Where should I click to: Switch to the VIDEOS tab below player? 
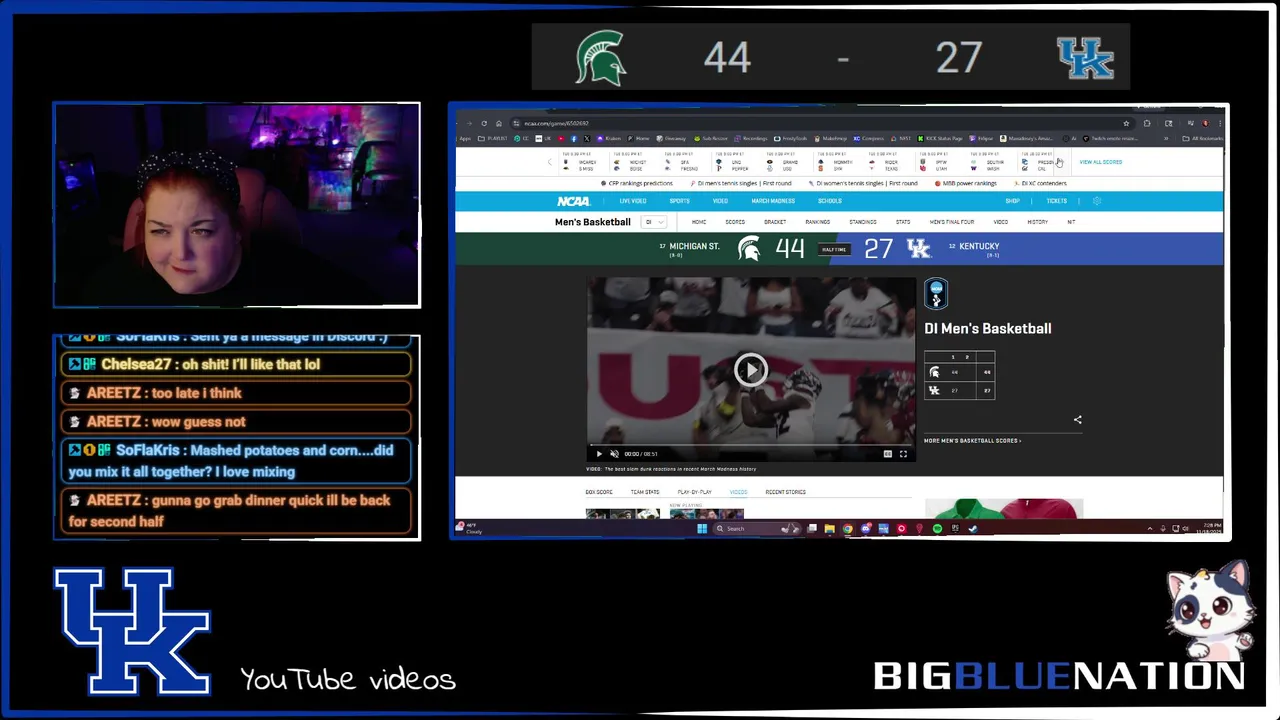coord(738,492)
